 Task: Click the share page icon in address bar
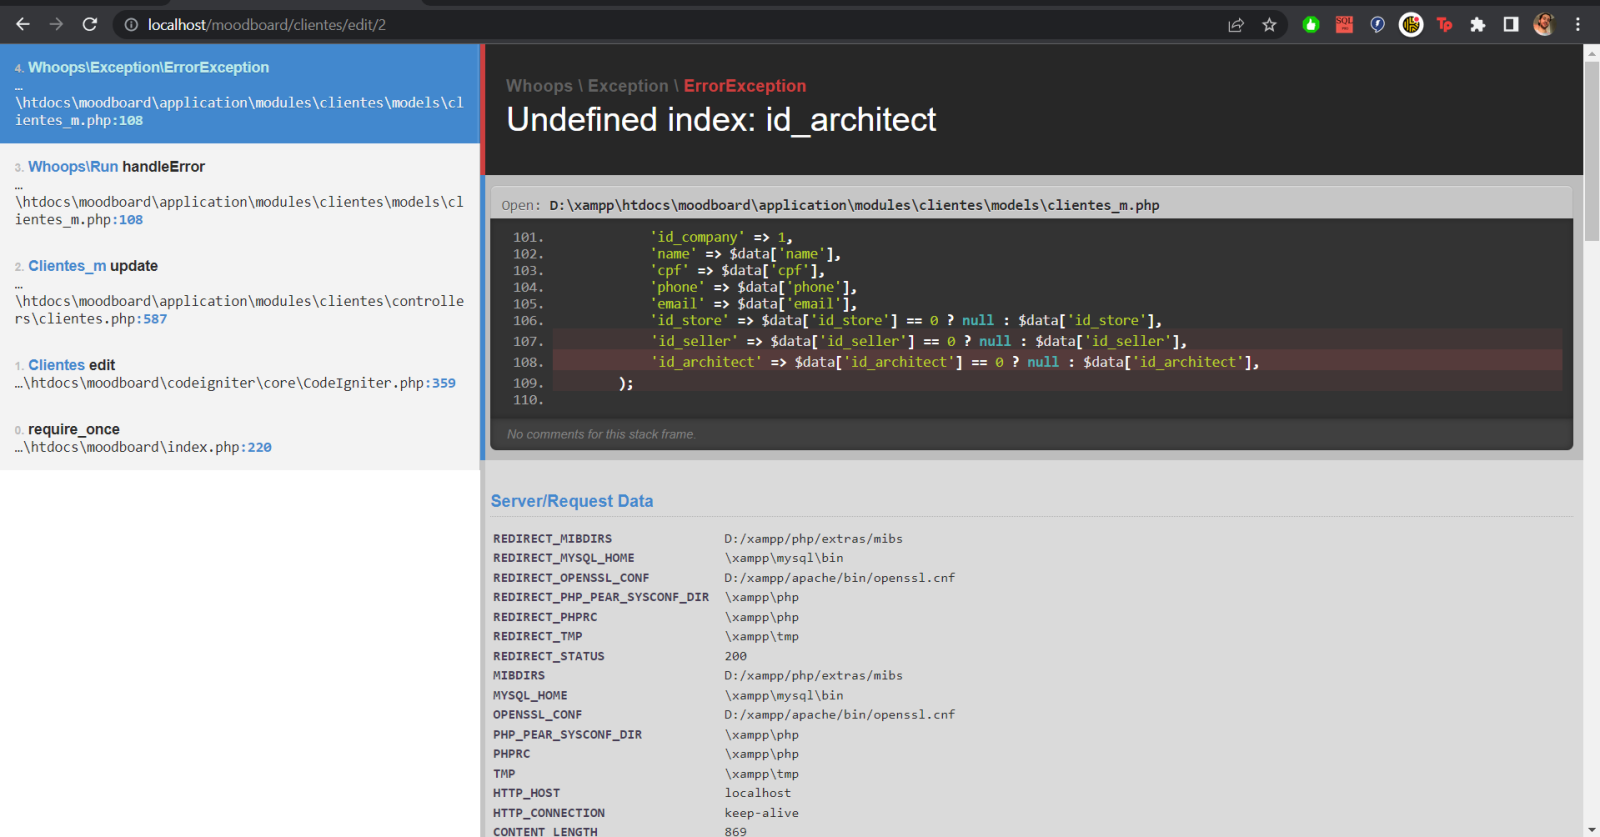(x=1236, y=25)
